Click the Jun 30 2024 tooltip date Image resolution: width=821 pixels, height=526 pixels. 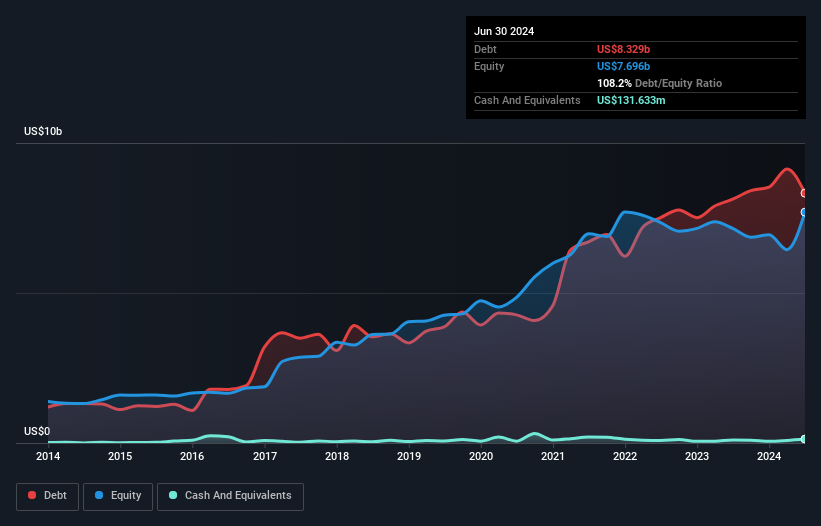504,31
